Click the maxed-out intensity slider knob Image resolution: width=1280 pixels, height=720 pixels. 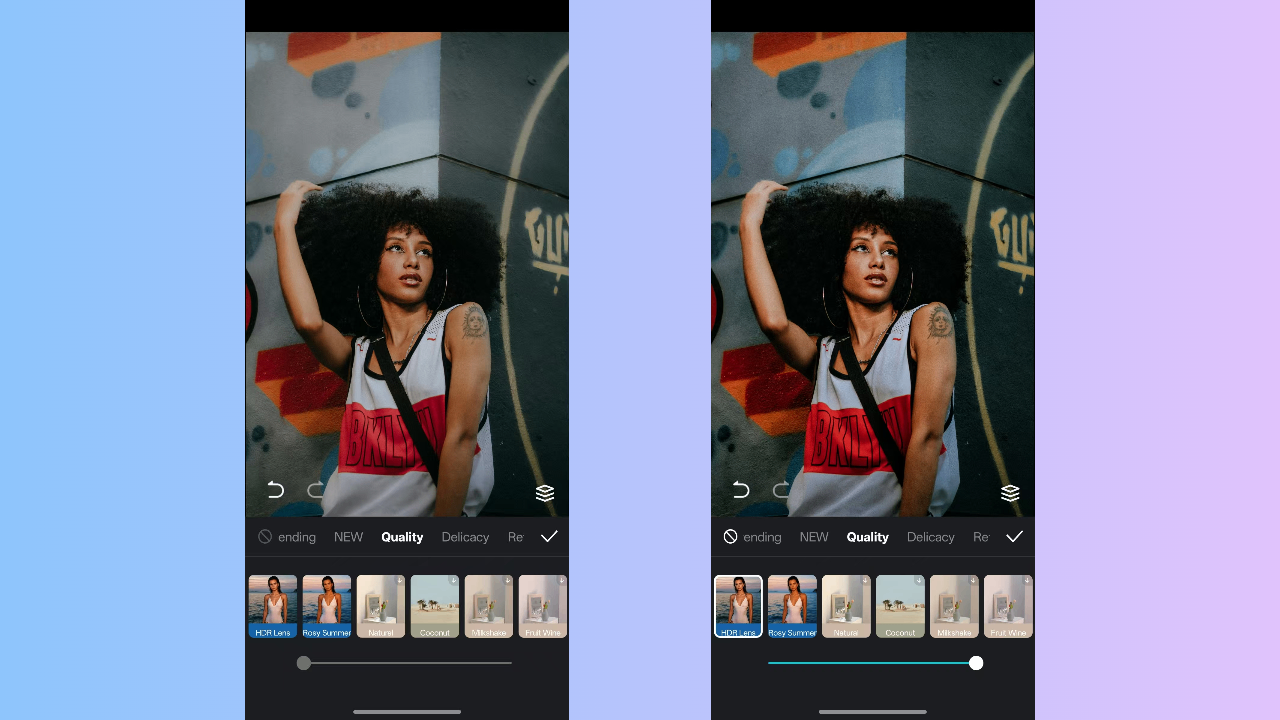click(976, 663)
